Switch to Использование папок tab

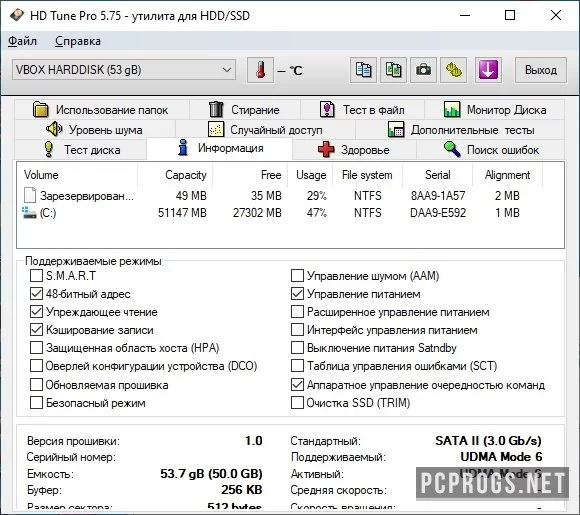tap(101, 110)
